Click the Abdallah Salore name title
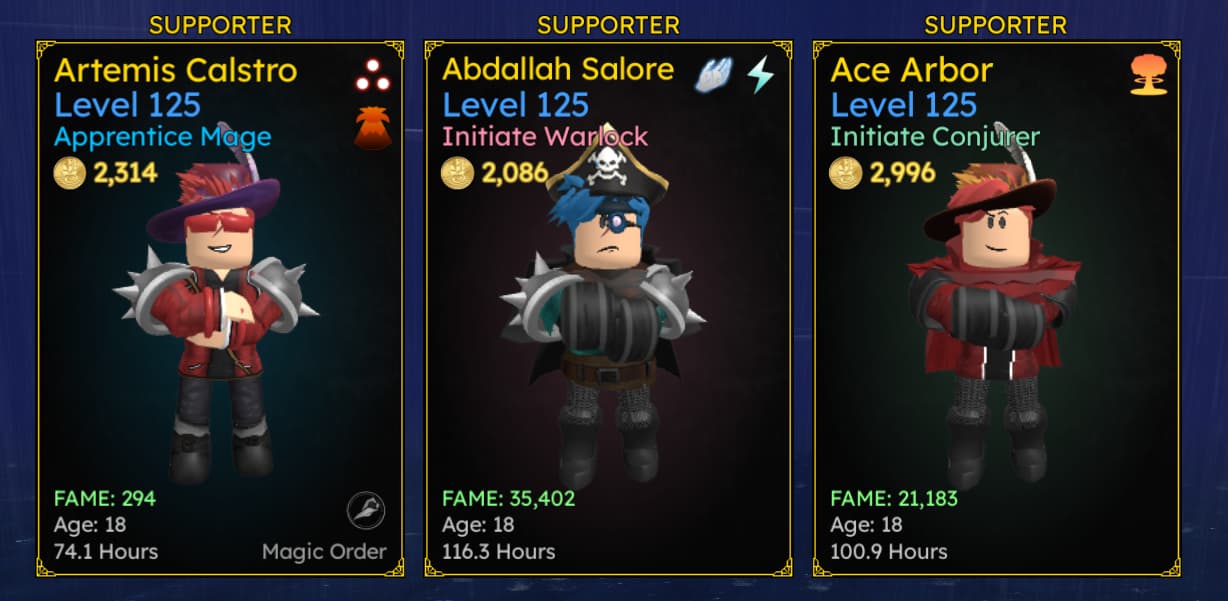 558,71
